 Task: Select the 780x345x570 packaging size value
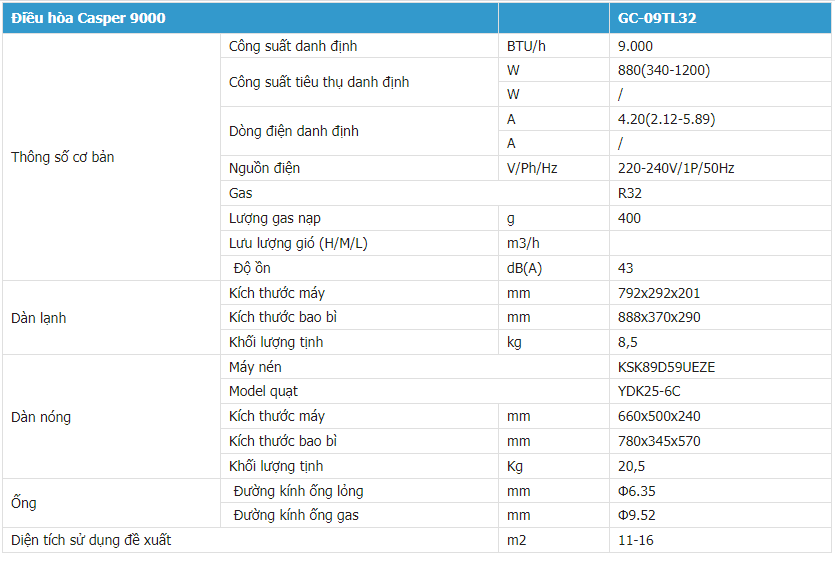[659, 441]
